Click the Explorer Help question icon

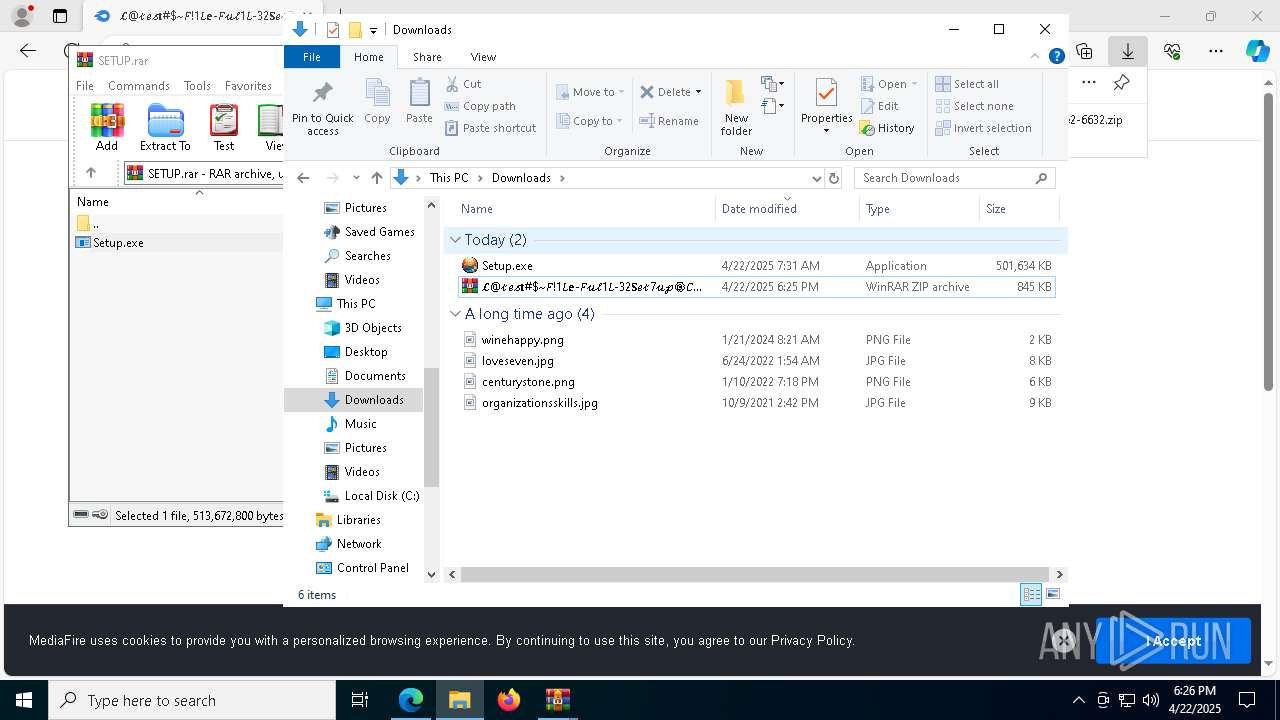[1056, 56]
